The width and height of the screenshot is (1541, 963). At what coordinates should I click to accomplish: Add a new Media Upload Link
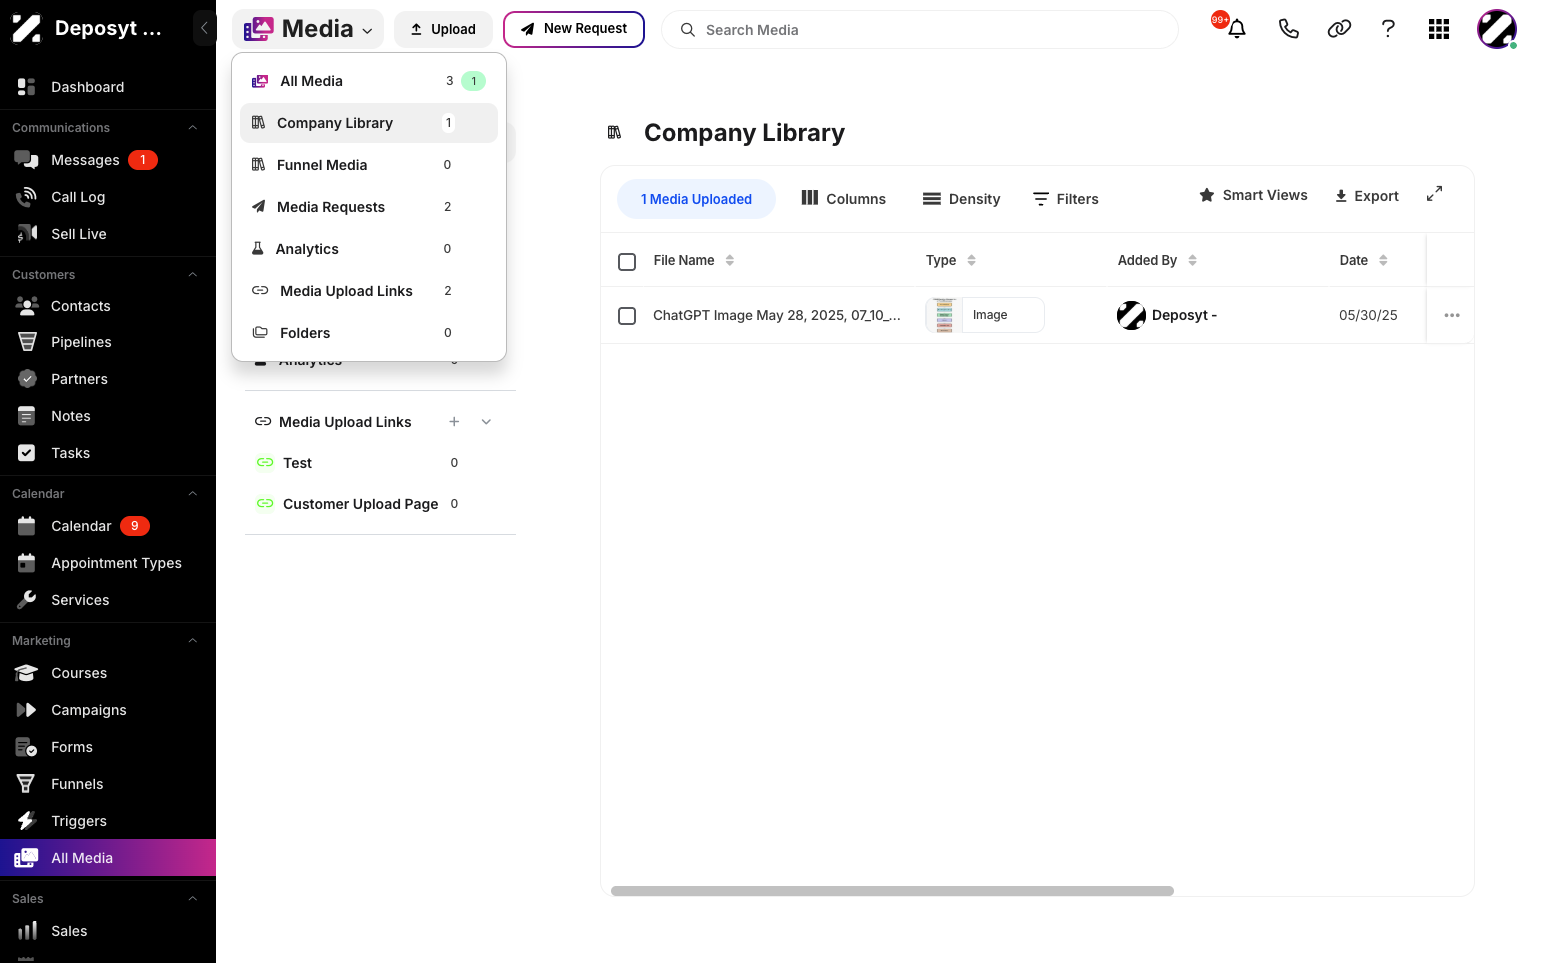(x=454, y=422)
